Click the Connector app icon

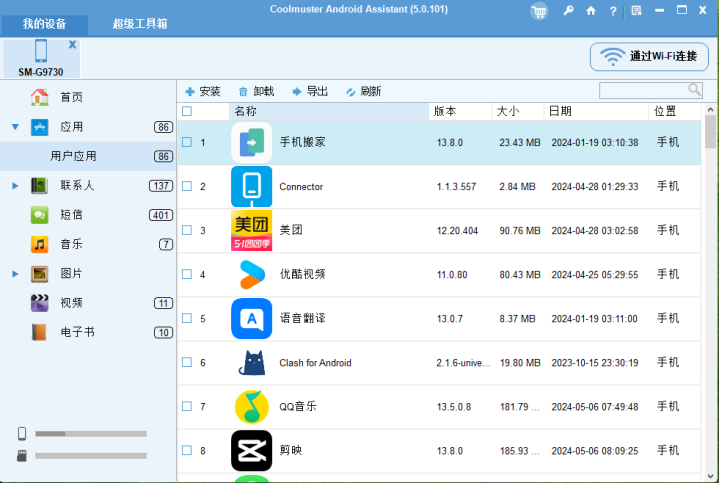(251, 186)
